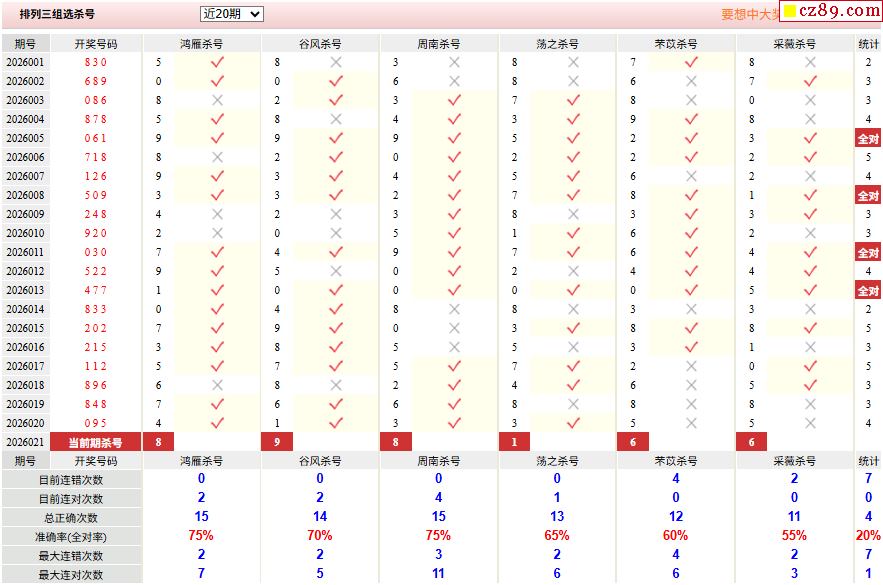This screenshot has height=585, width=883.
Task: Click the 全对 badge in row 2026005
Action: (868, 139)
